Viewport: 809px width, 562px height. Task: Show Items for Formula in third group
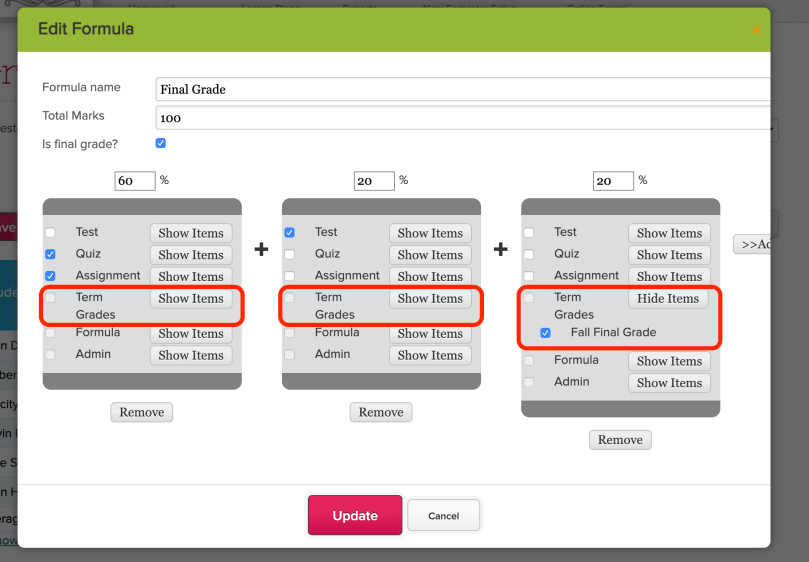(x=668, y=361)
